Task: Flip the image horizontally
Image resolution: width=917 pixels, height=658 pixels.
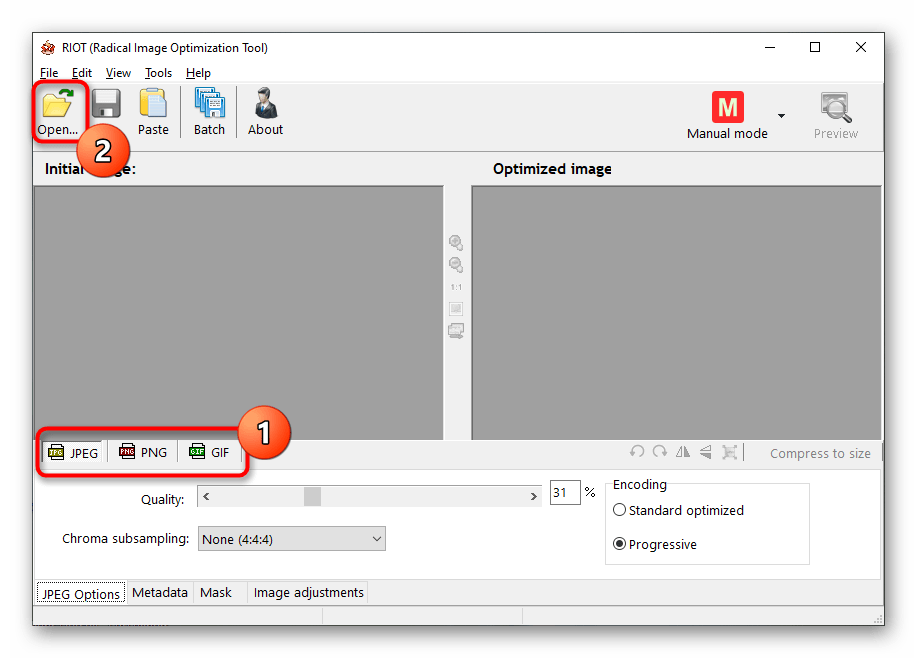Action: click(682, 452)
